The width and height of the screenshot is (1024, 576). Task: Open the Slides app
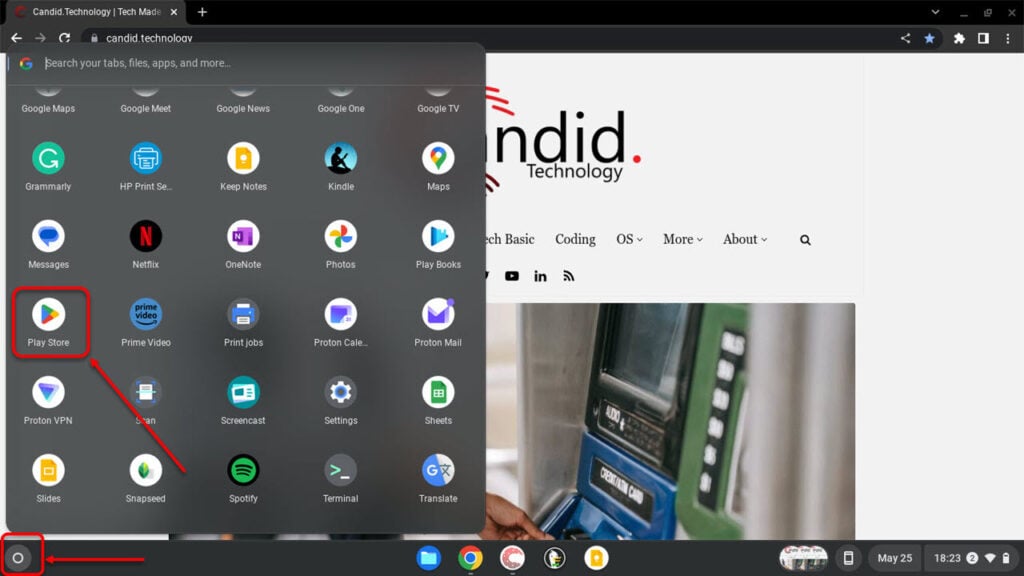pyautogui.click(x=48, y=470)
